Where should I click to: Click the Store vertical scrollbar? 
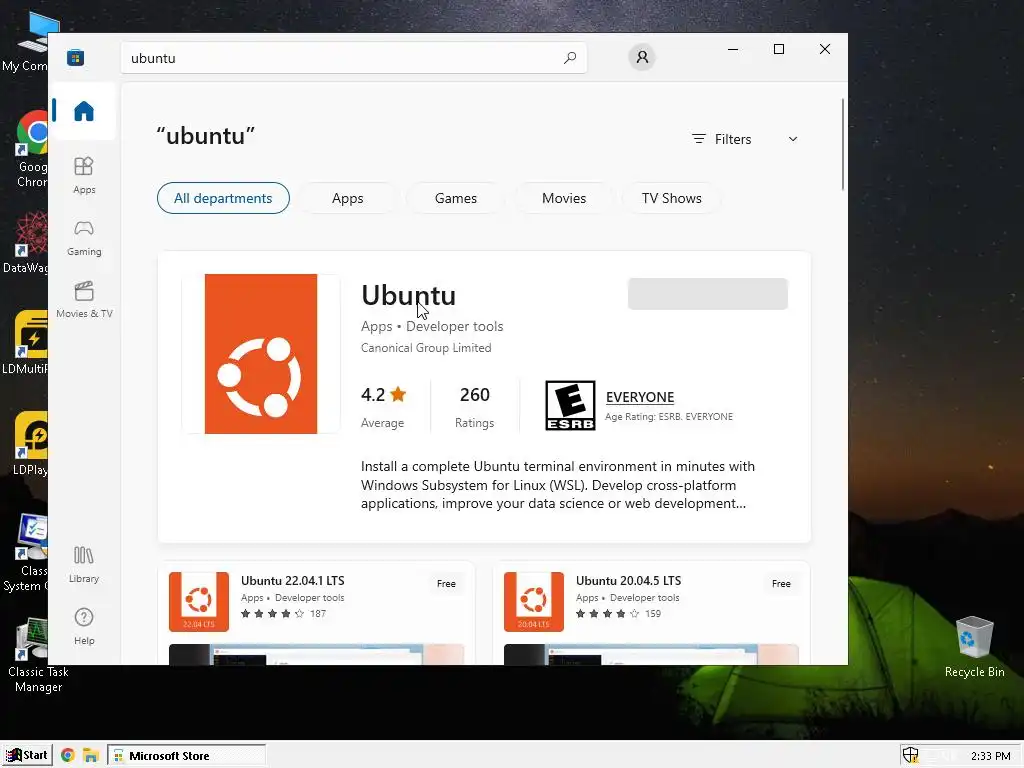[842, 144]
